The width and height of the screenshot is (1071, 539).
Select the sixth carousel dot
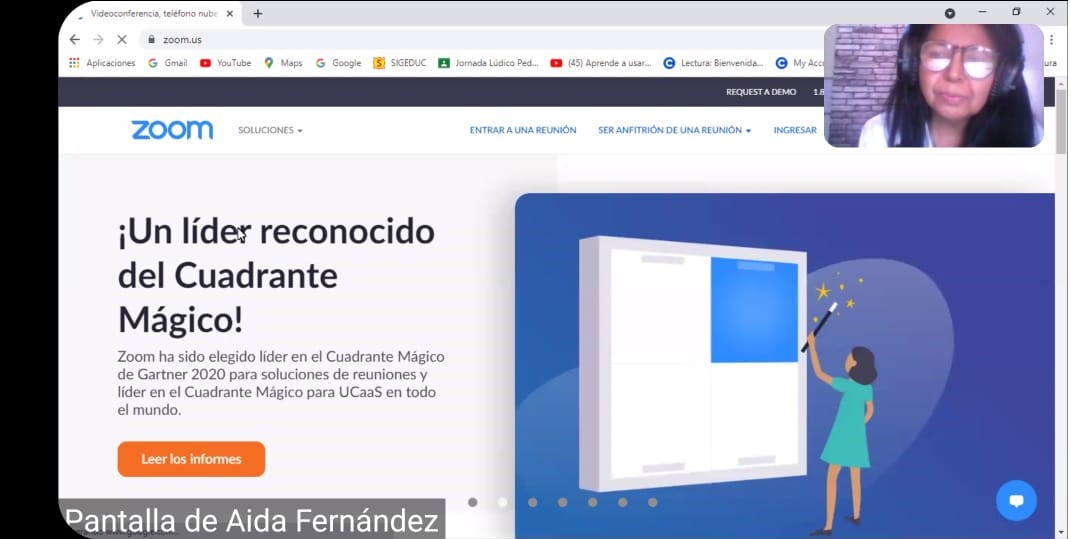[x=623, y=502]
